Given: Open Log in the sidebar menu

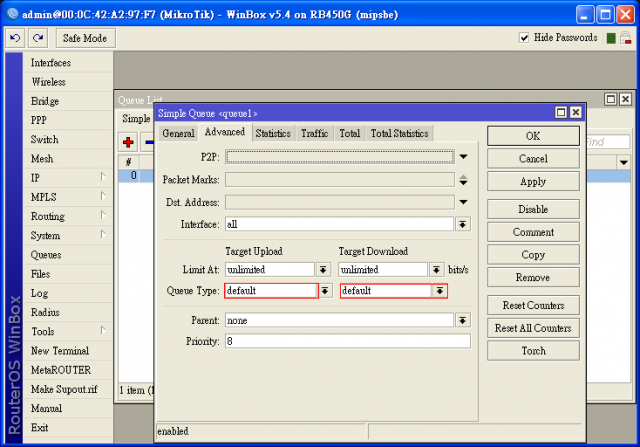Looking at the screenshot, I should pos(40,294).
